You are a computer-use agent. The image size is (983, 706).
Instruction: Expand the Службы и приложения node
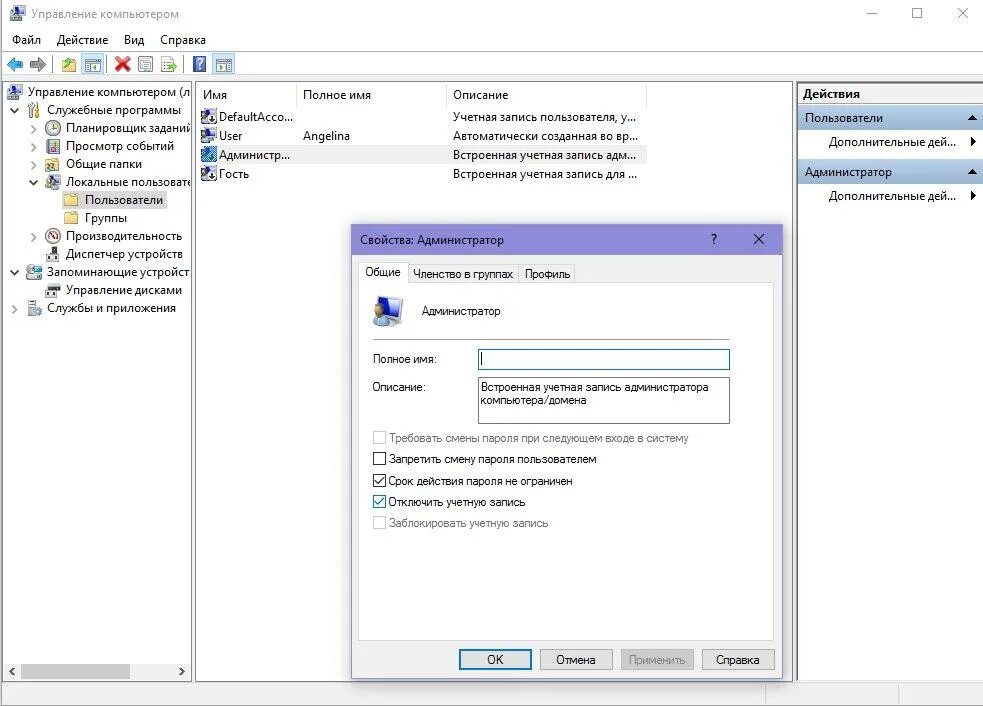tap(14, 309)
